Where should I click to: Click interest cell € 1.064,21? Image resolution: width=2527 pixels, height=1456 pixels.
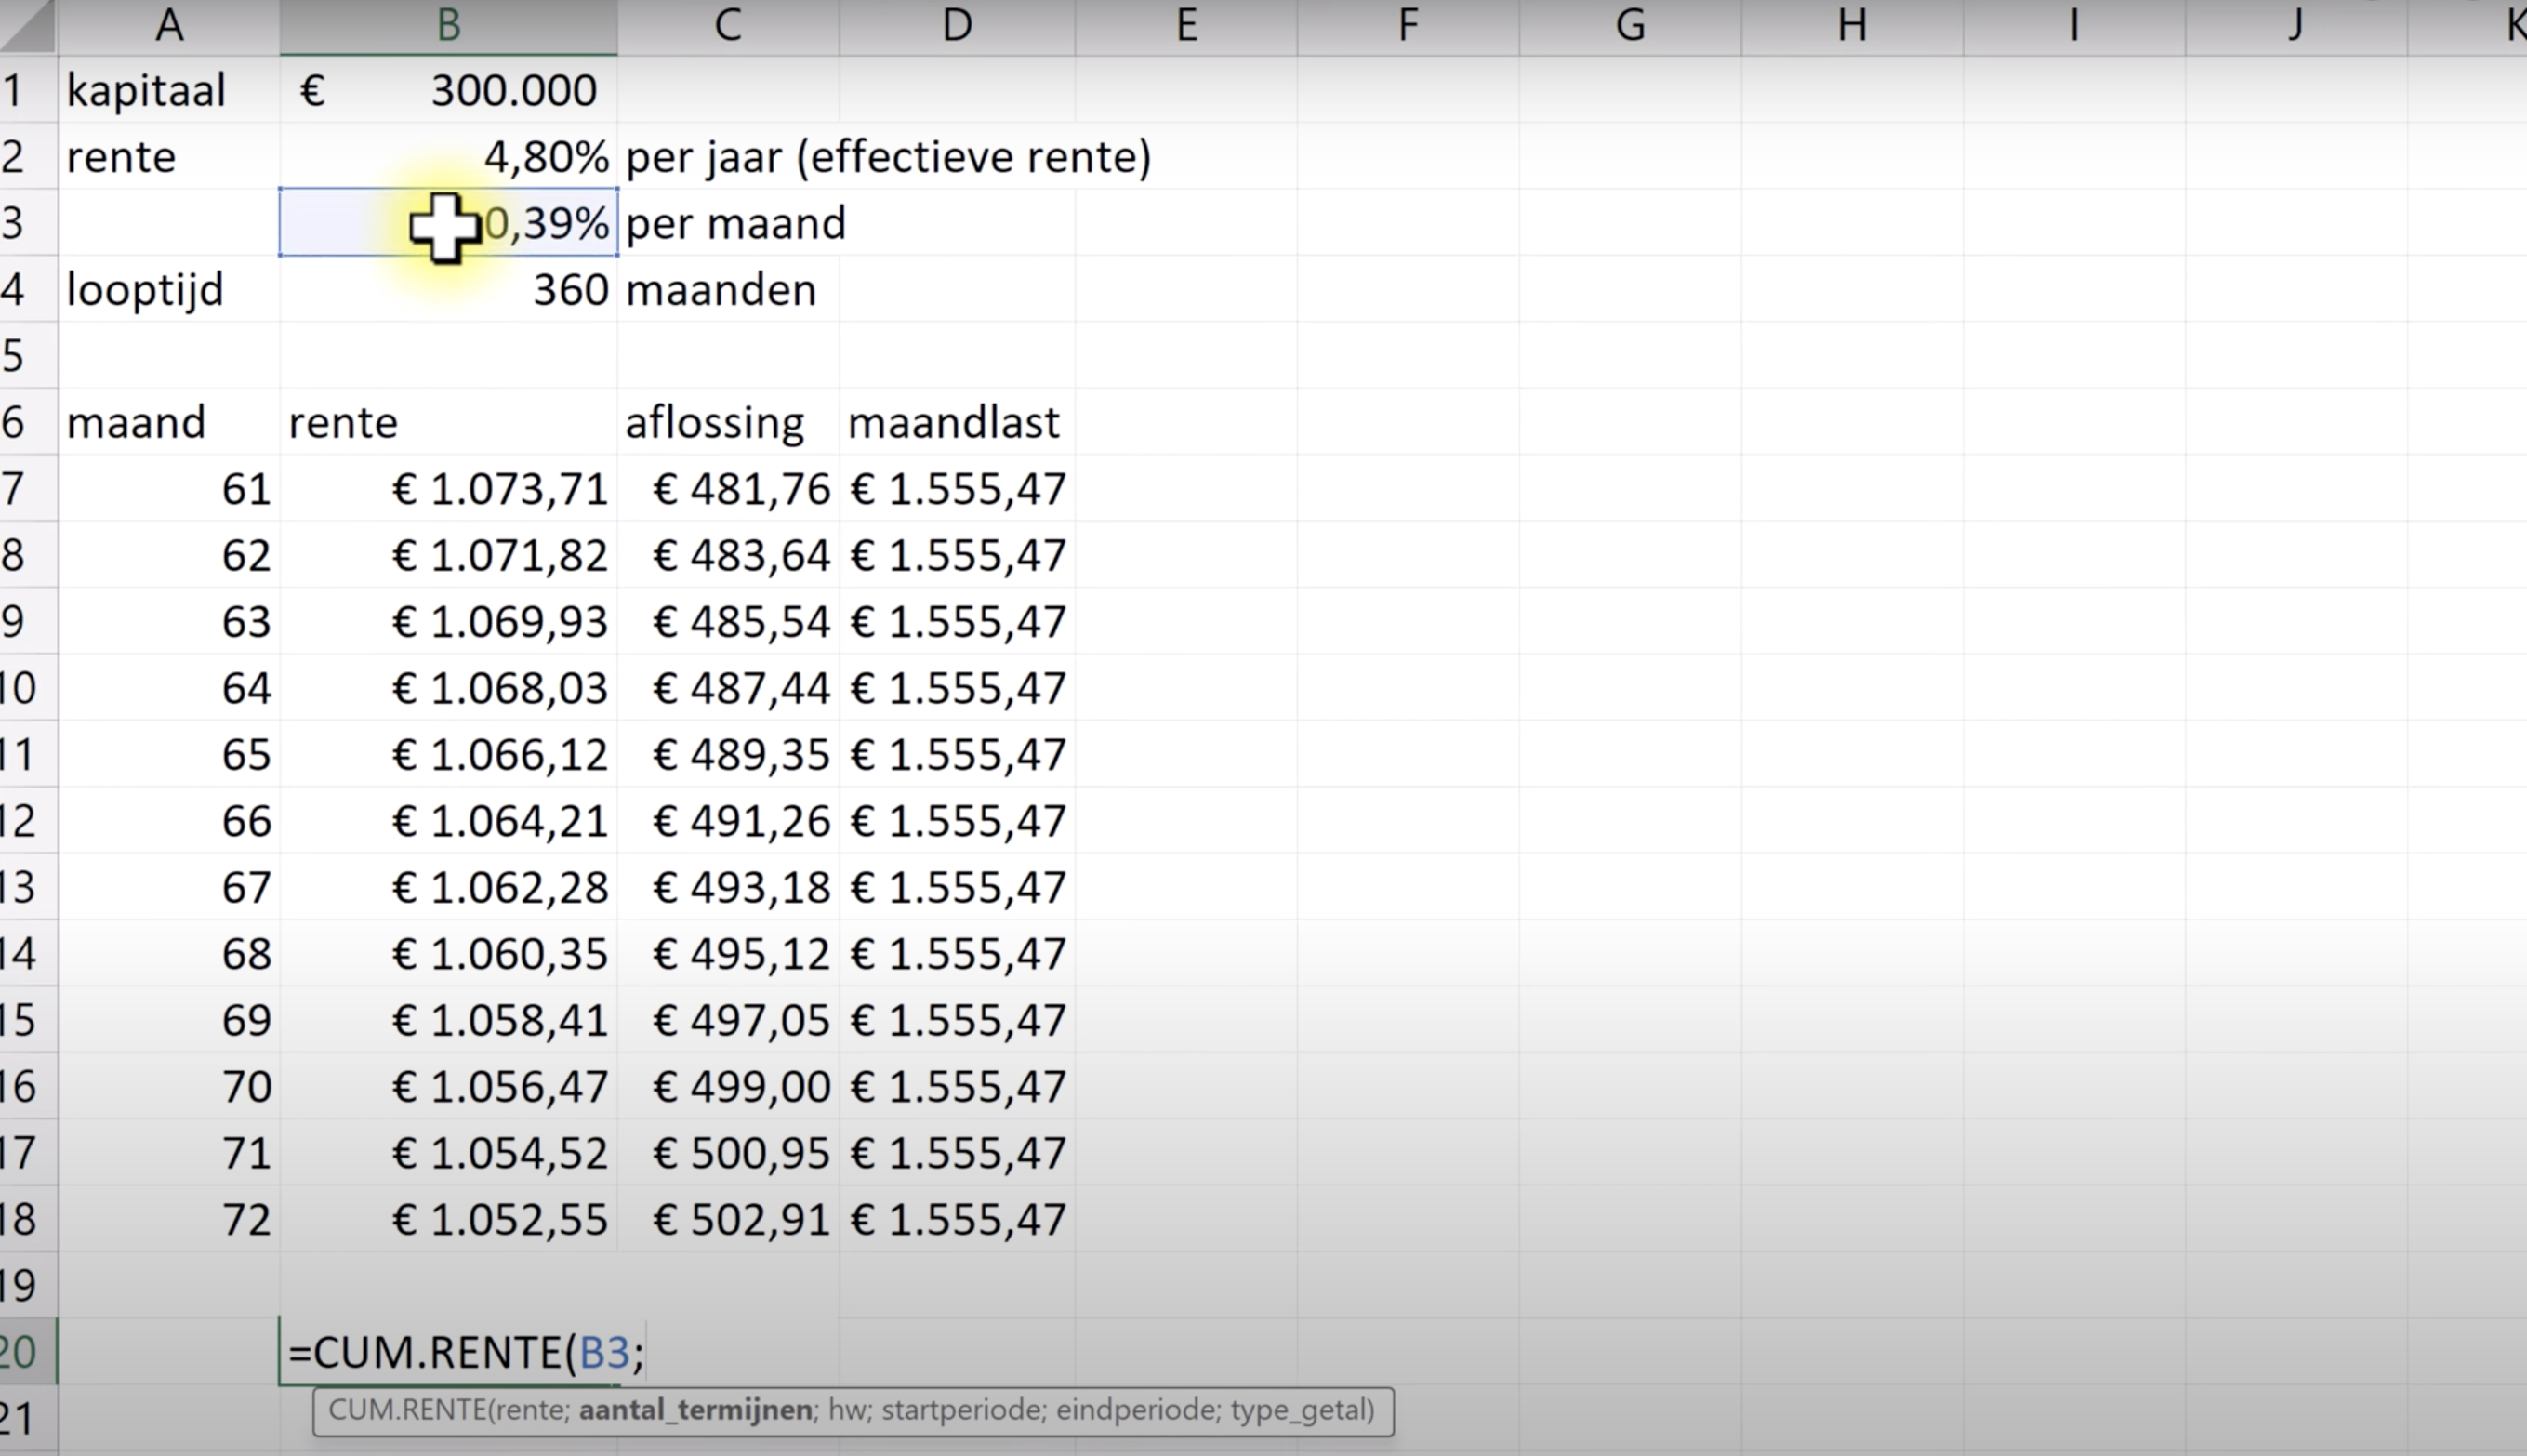click(x=449, y=820)
